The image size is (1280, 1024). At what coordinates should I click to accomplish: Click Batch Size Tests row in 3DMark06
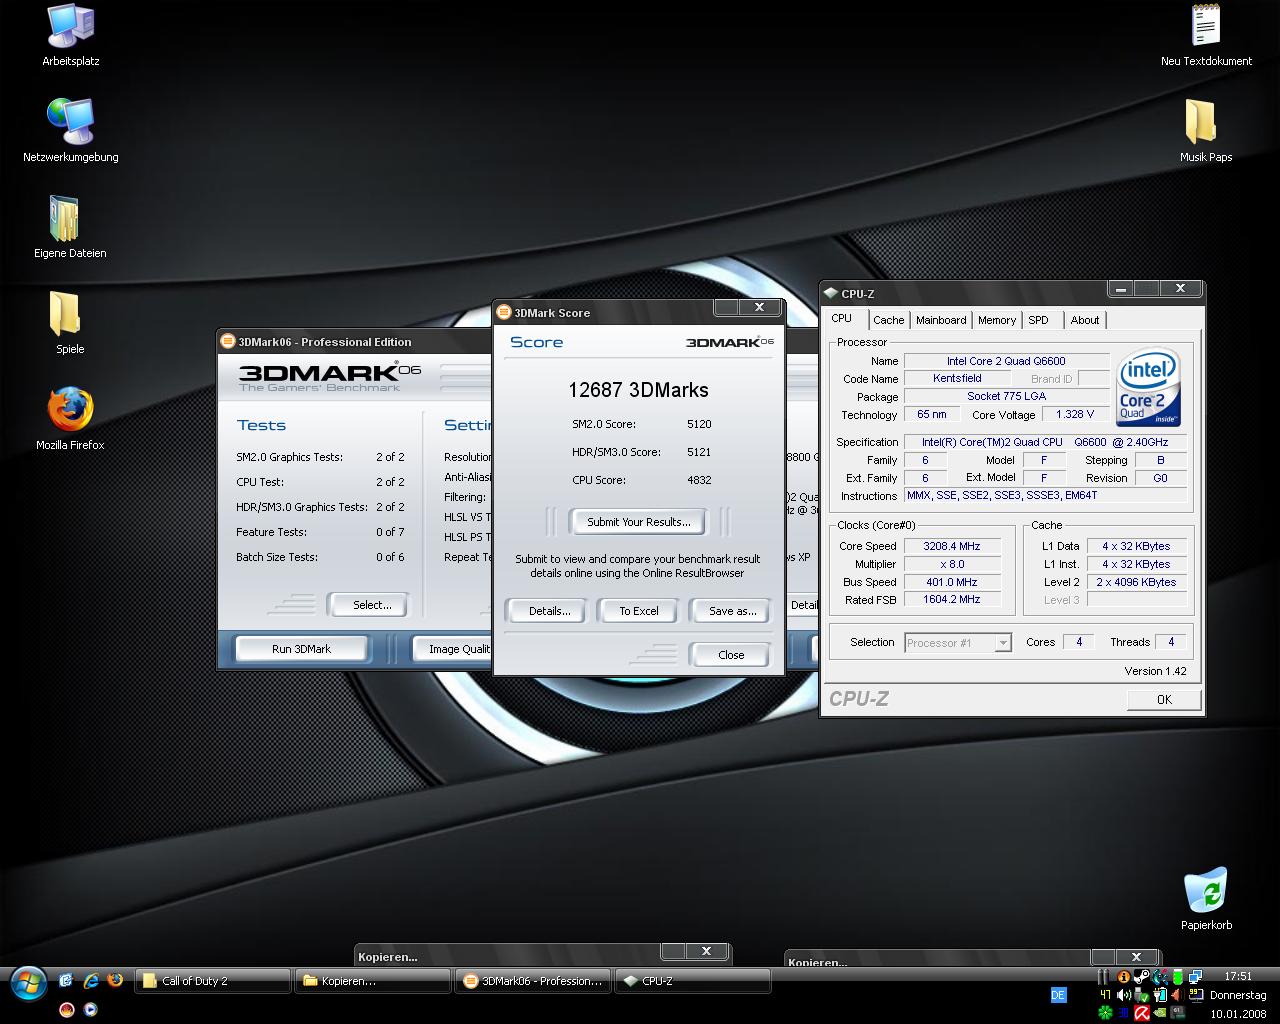coord(320,557)
